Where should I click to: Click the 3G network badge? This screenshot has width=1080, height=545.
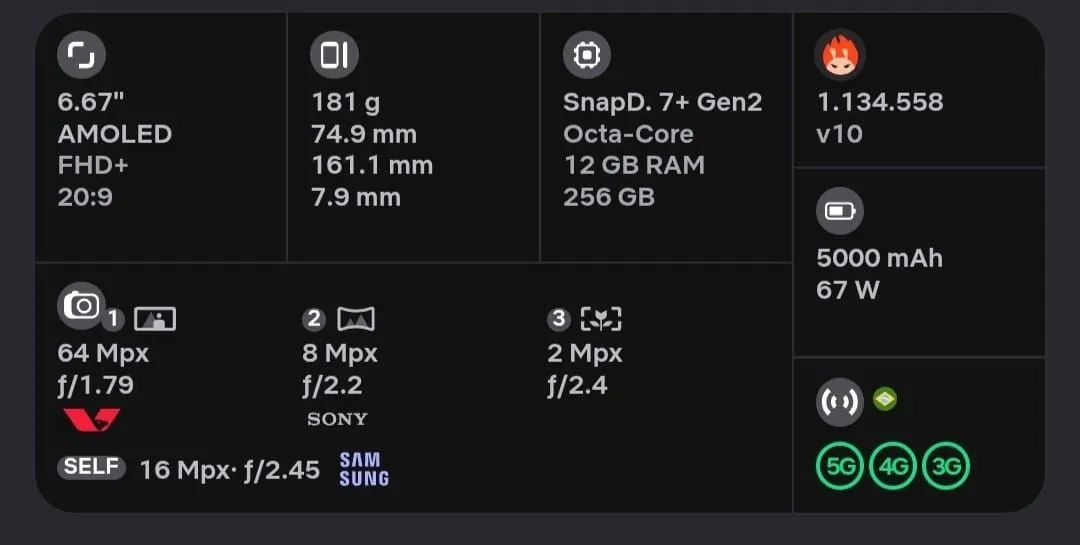tap(946, 466)
